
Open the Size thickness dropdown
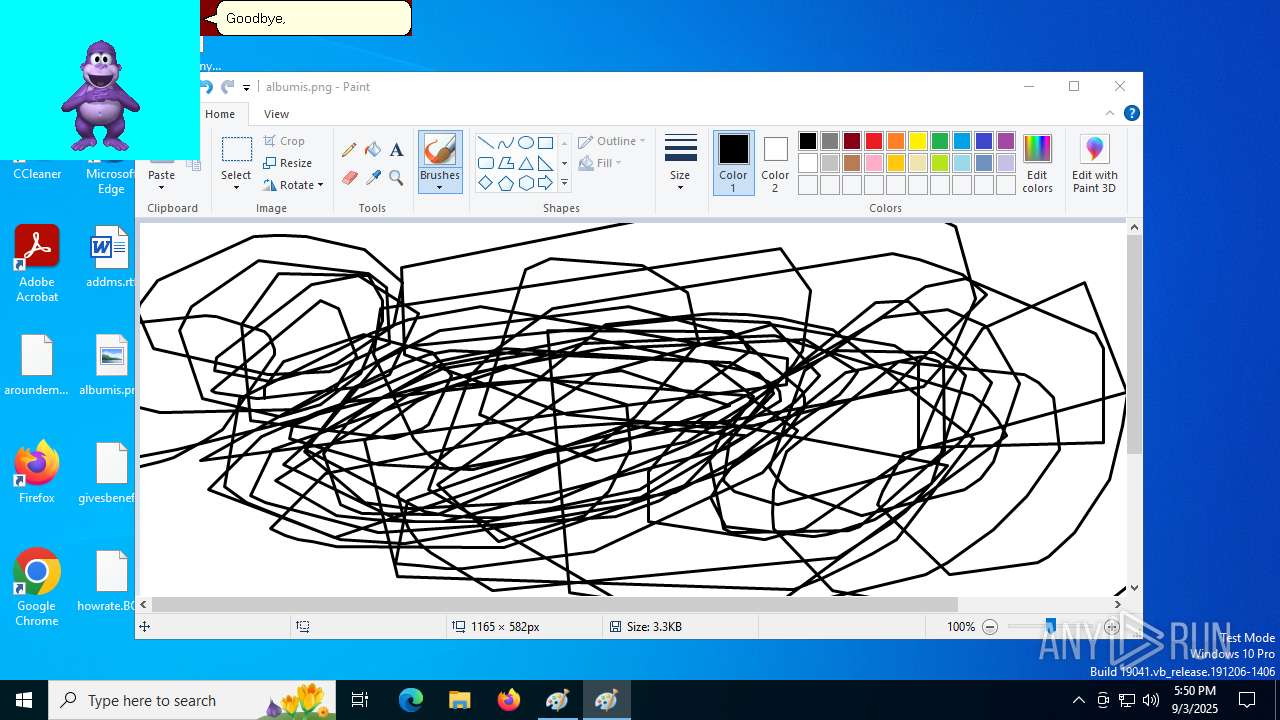coord(680,163)
